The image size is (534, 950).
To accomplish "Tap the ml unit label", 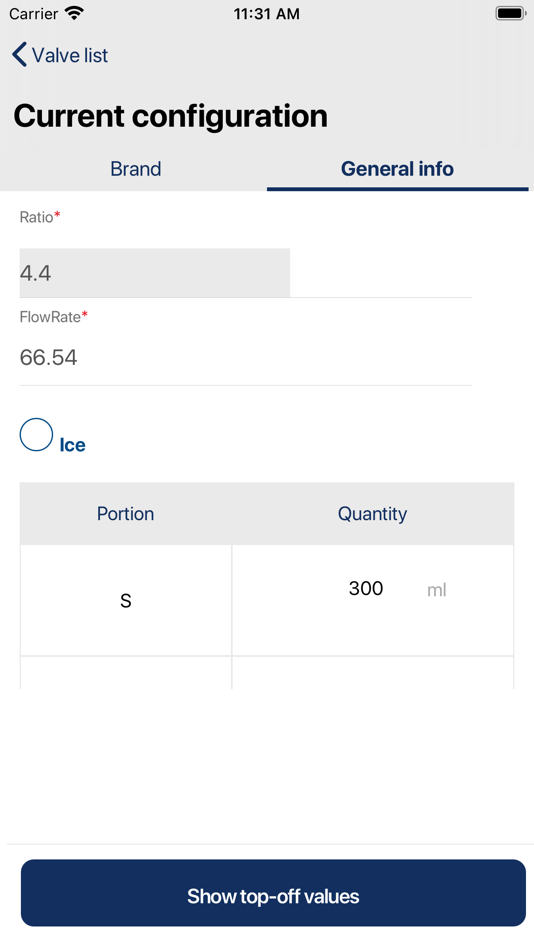I will click(436, 590).
